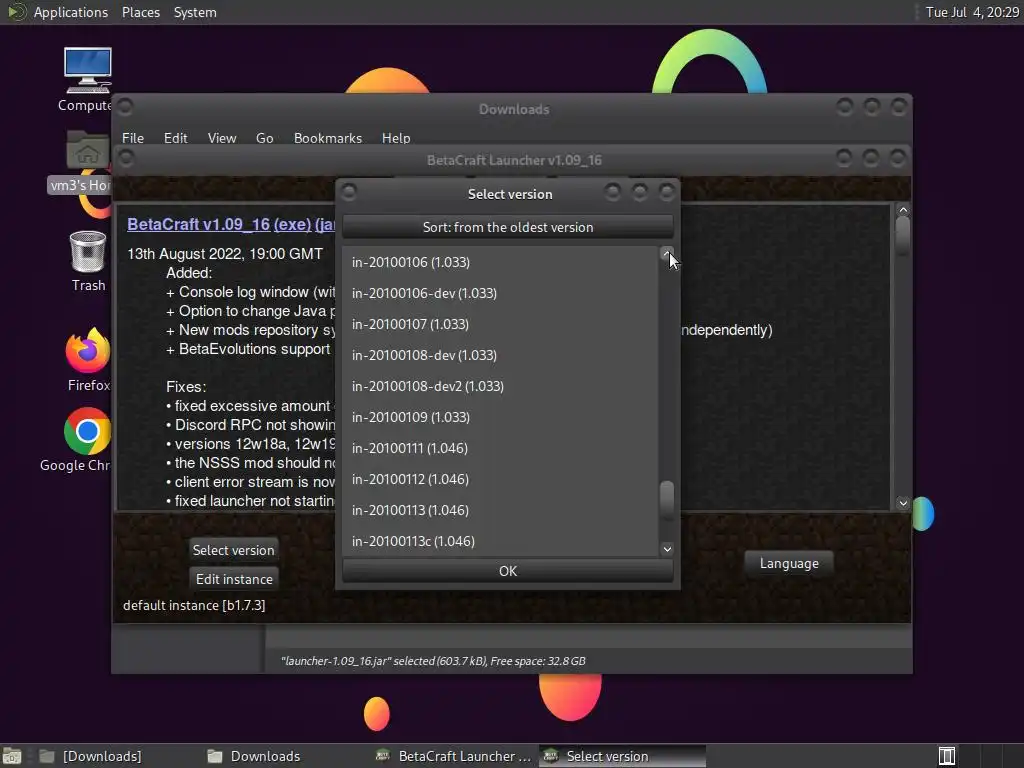Open the Language button in launcher
1024x768 pixels.
[x=789, y=563]
